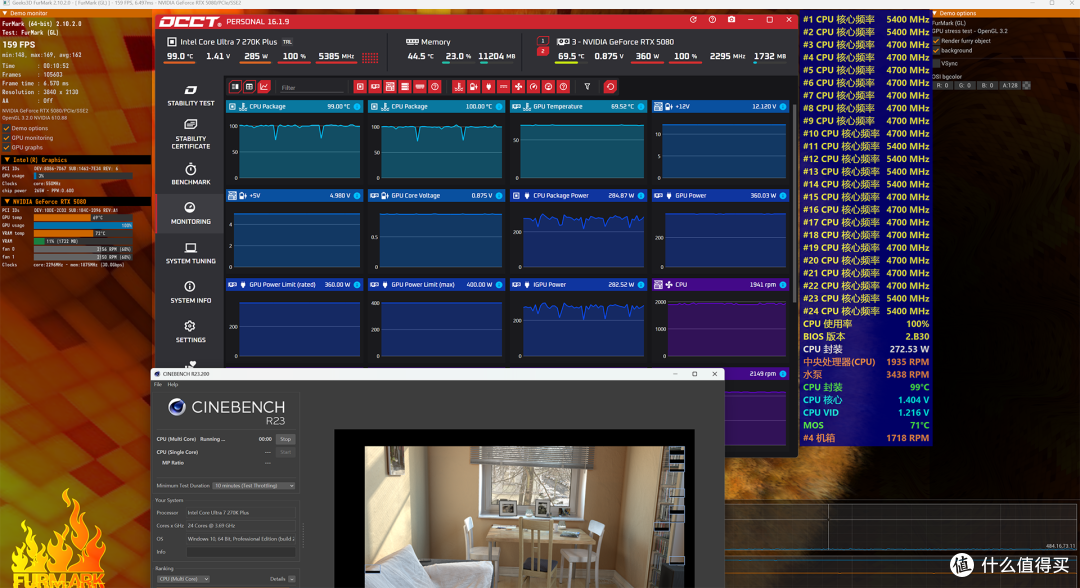Collapse FurMark Demo monitor panel
The image size is (1080, 588).
pos(5,13)
